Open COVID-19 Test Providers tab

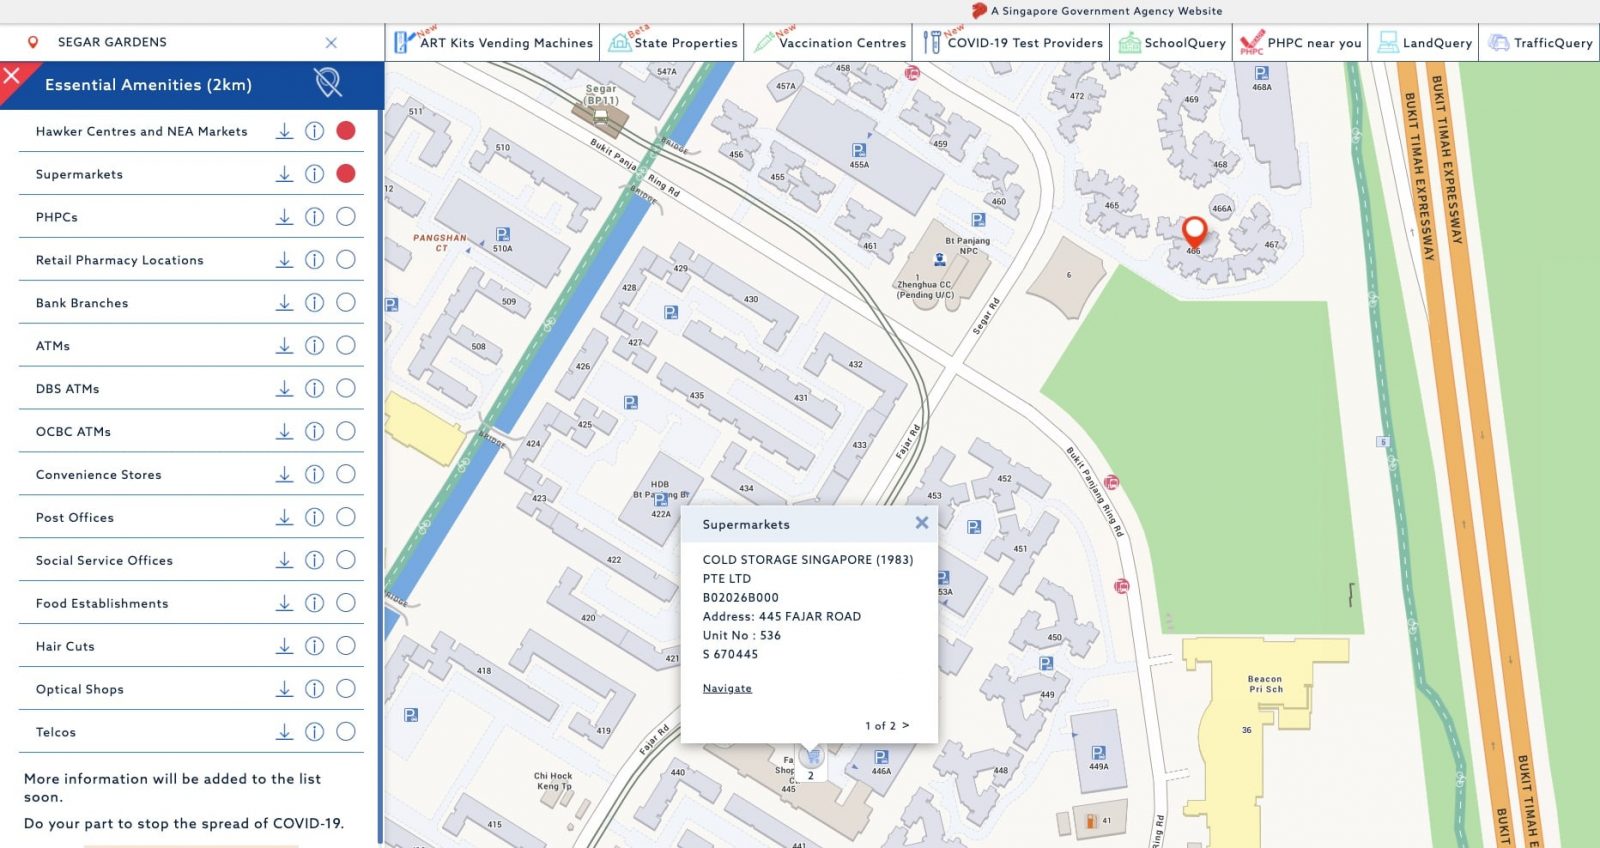[1012, 43]
